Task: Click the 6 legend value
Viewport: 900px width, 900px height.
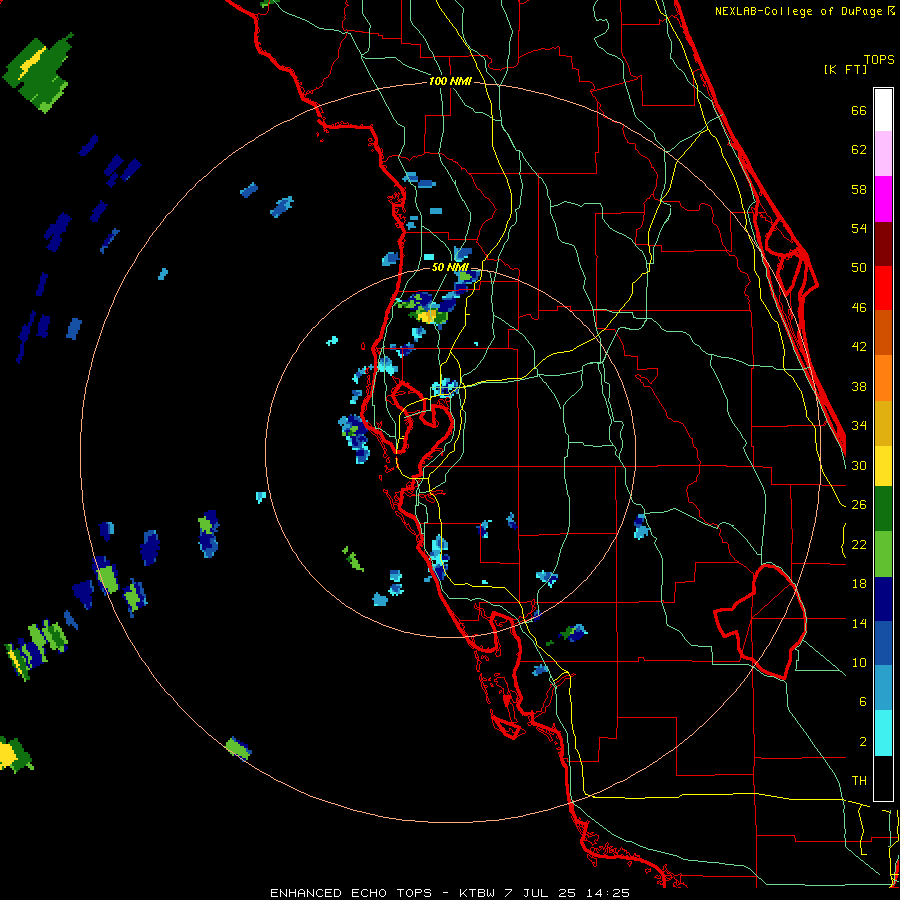Action: (x=862, y=702)
